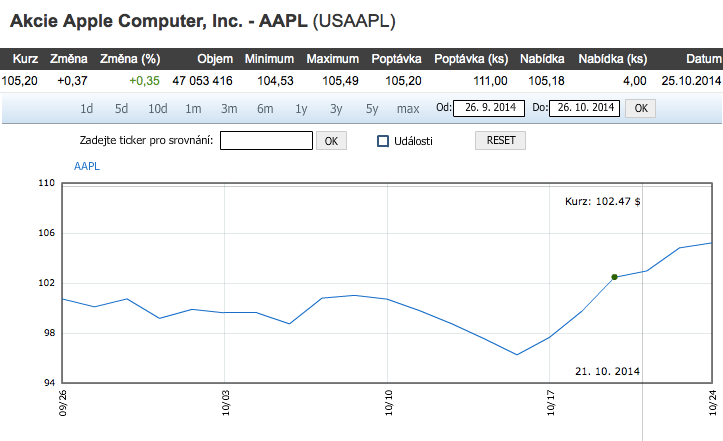
Task: Click the Objem column header
Action: tap(215, 59)
